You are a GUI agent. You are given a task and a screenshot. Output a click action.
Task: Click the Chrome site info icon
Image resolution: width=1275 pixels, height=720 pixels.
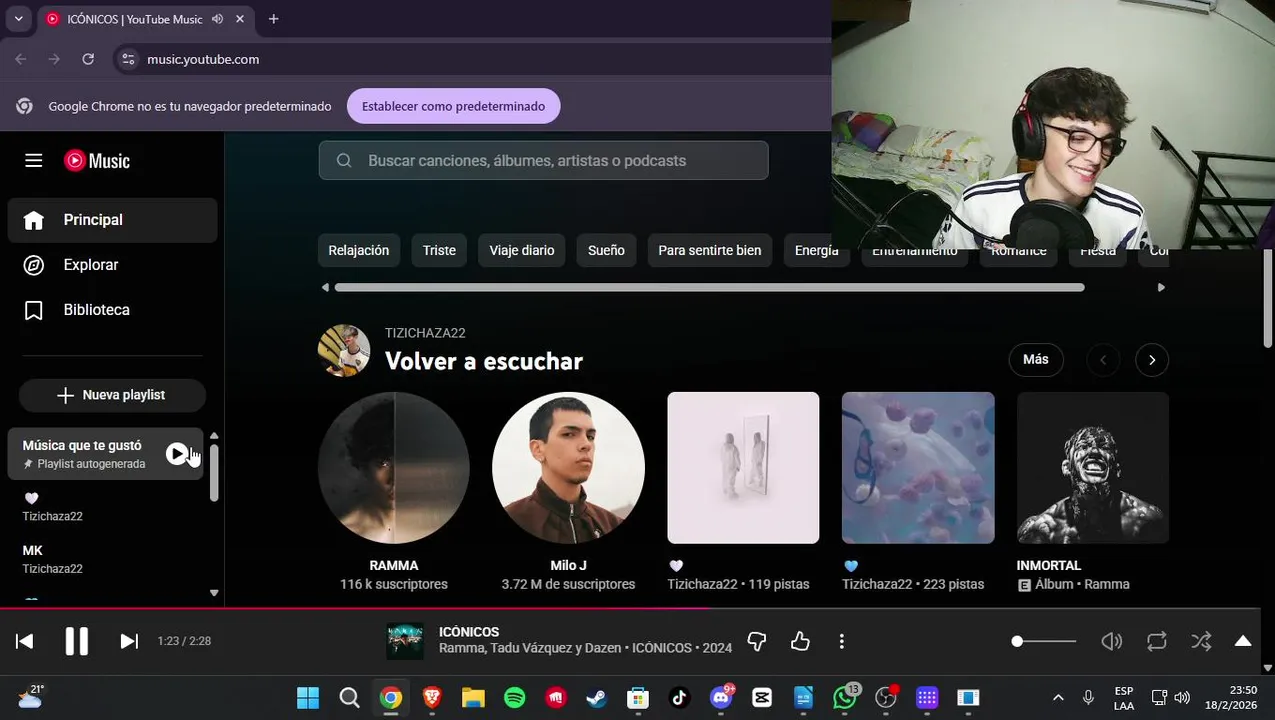128,59
